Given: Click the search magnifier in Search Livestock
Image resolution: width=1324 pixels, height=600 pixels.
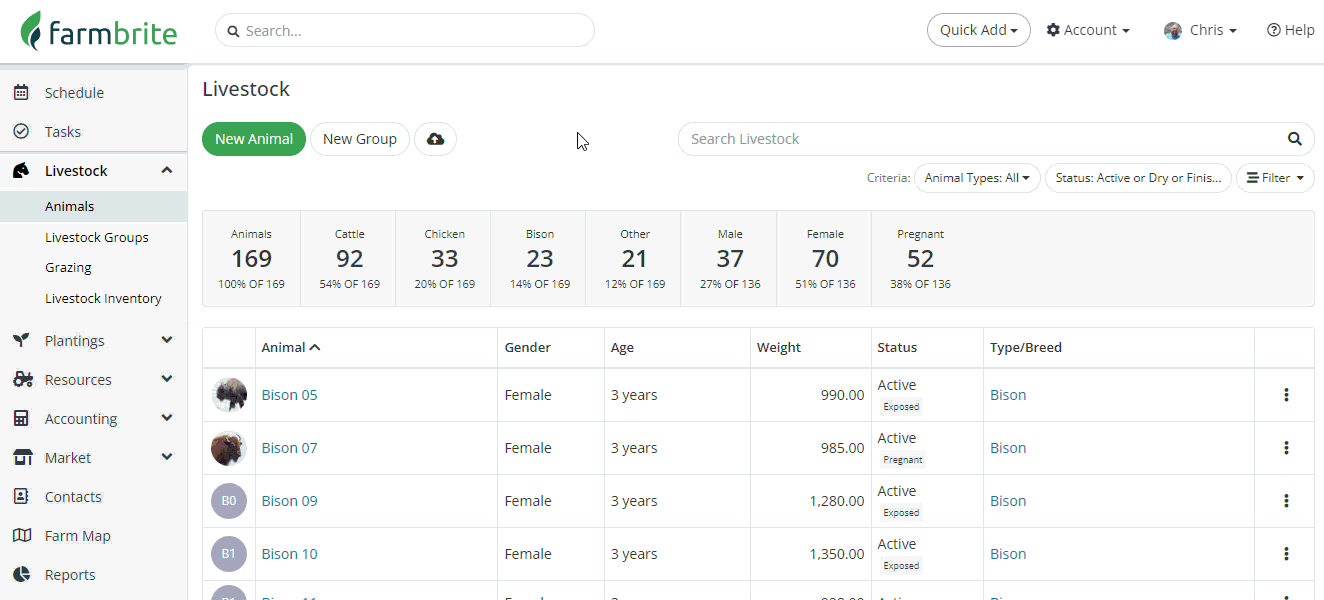Looking at the screenshot, I should 1294,139.
